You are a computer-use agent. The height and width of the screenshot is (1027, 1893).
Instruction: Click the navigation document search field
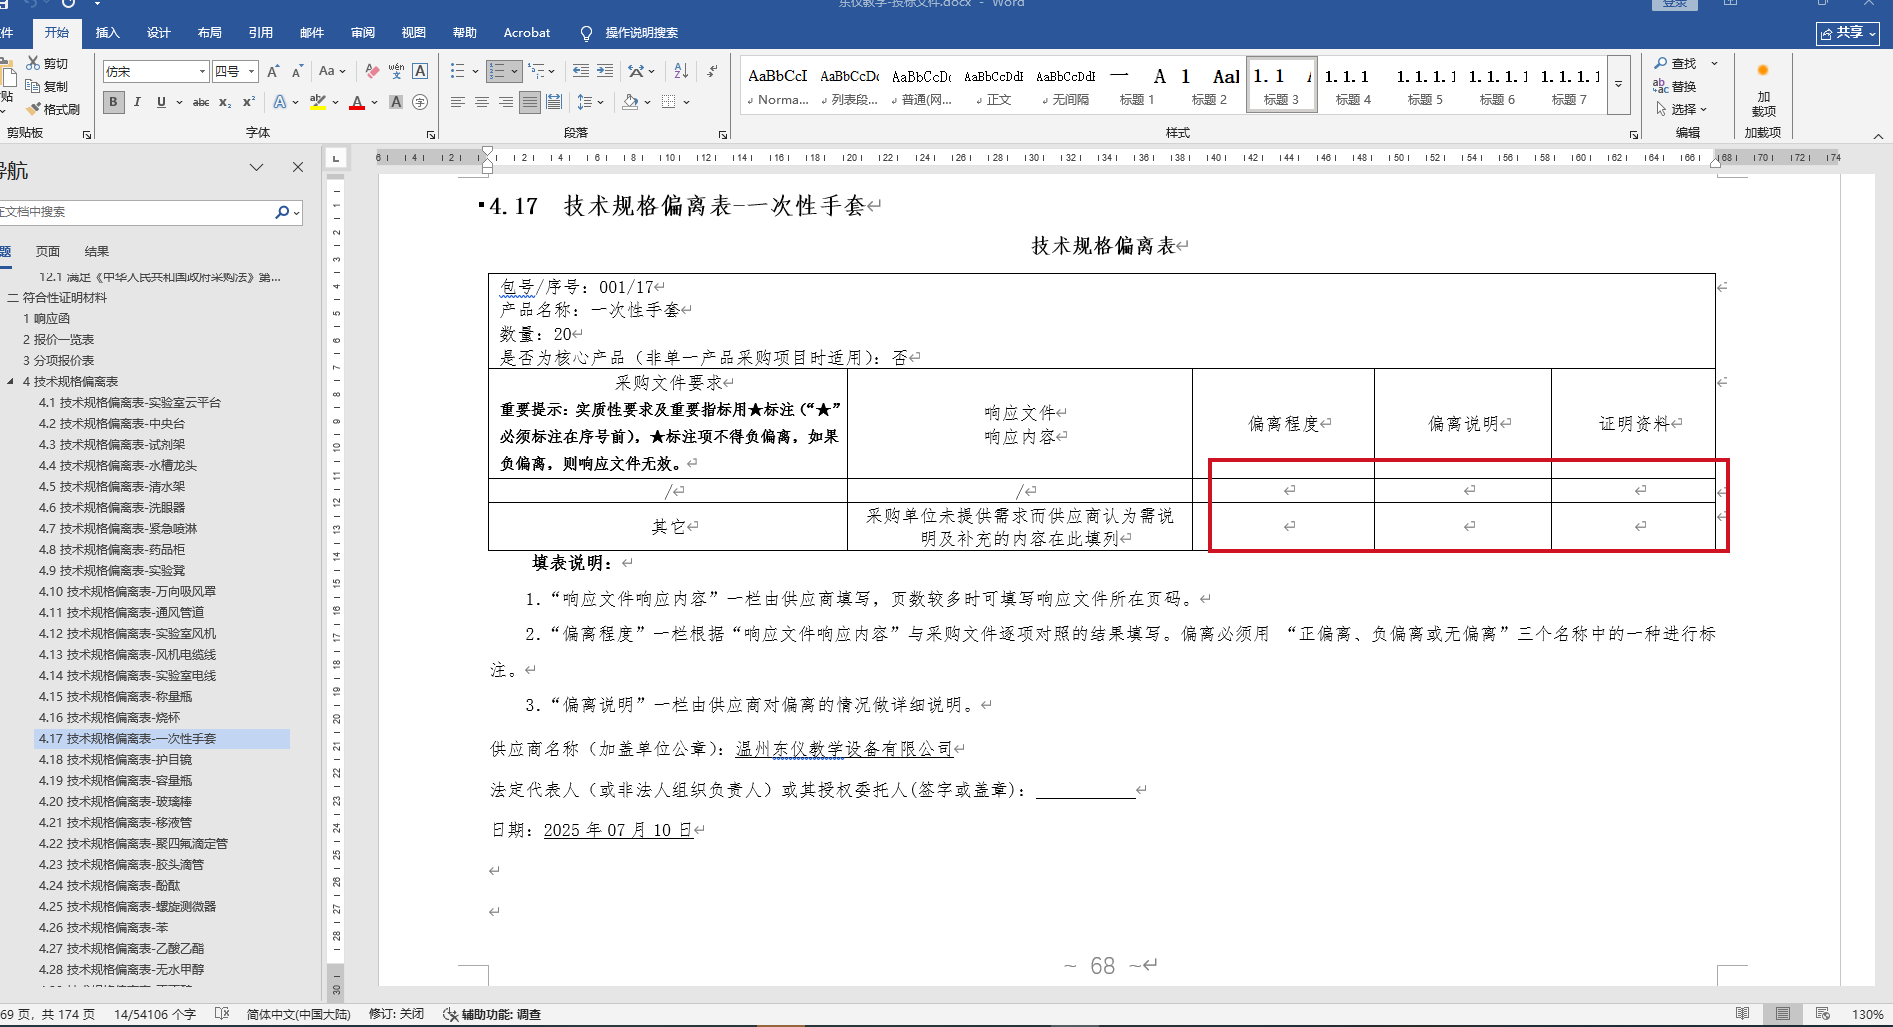(x=136, y=212)
